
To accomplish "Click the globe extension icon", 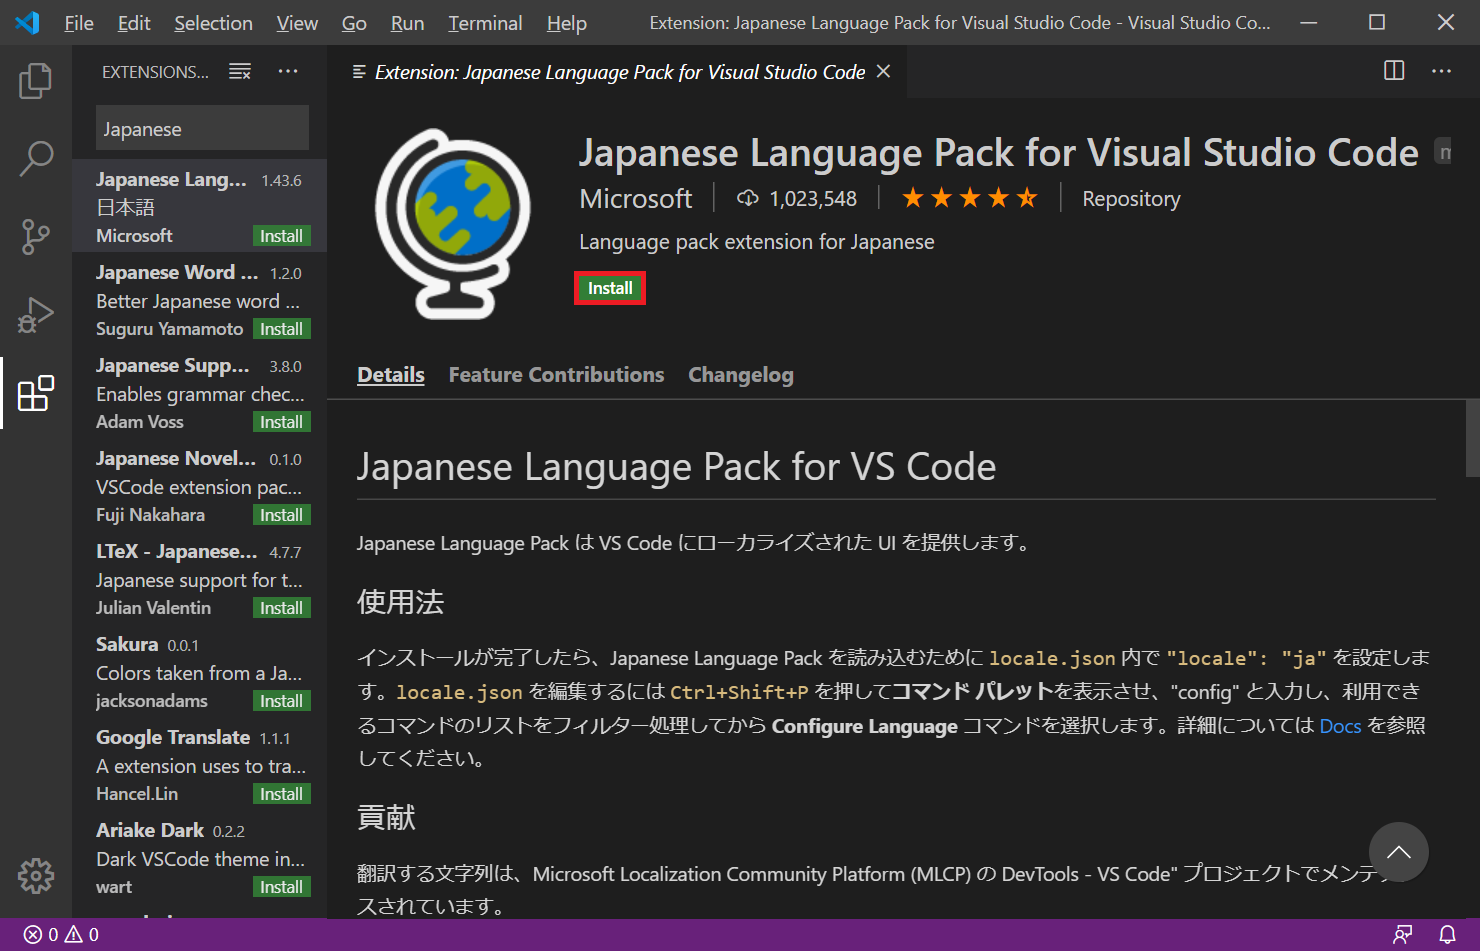I will point(454,224).
